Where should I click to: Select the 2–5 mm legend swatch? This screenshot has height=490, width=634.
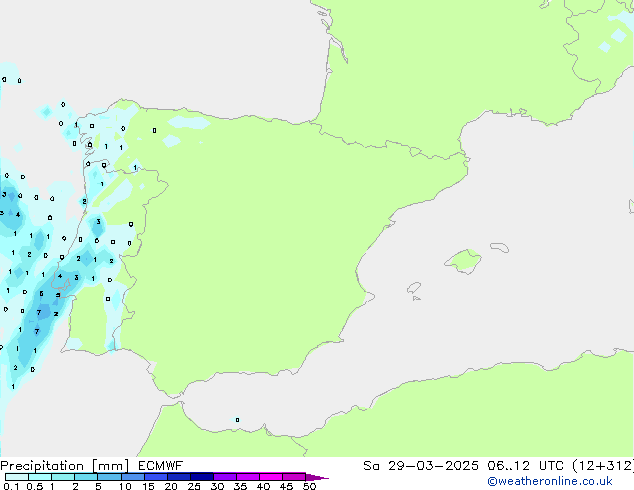click(x=86, y=477)
